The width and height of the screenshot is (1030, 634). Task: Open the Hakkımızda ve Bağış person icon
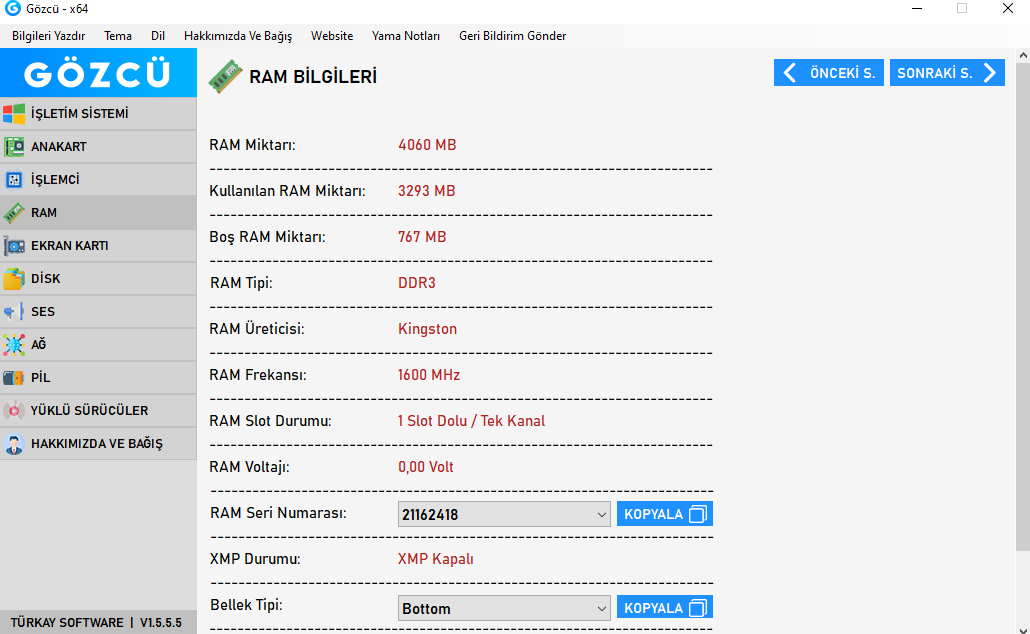tap(14, 444)
